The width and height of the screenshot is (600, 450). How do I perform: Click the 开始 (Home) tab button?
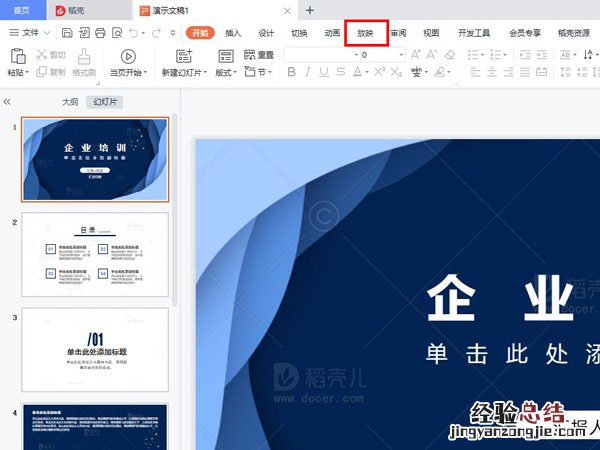[x=200, y=33]
